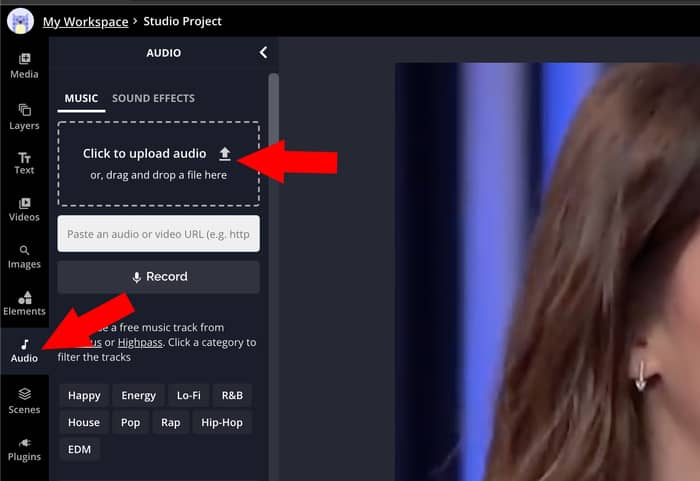
Task: Select the Text tool in sidebar
Action: 24,163
